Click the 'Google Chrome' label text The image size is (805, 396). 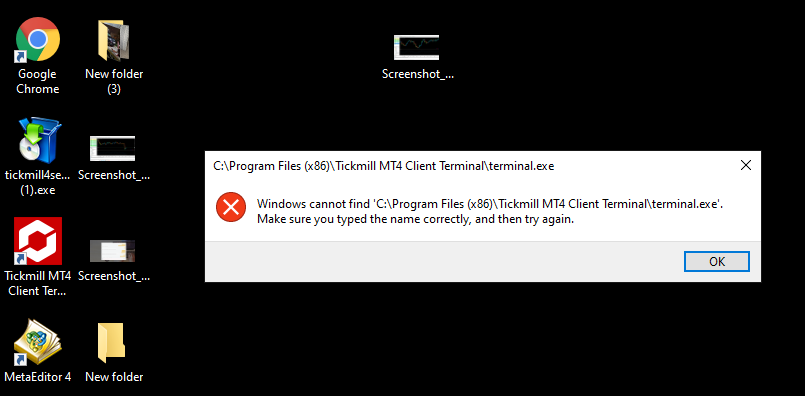(x=37, y=81)
